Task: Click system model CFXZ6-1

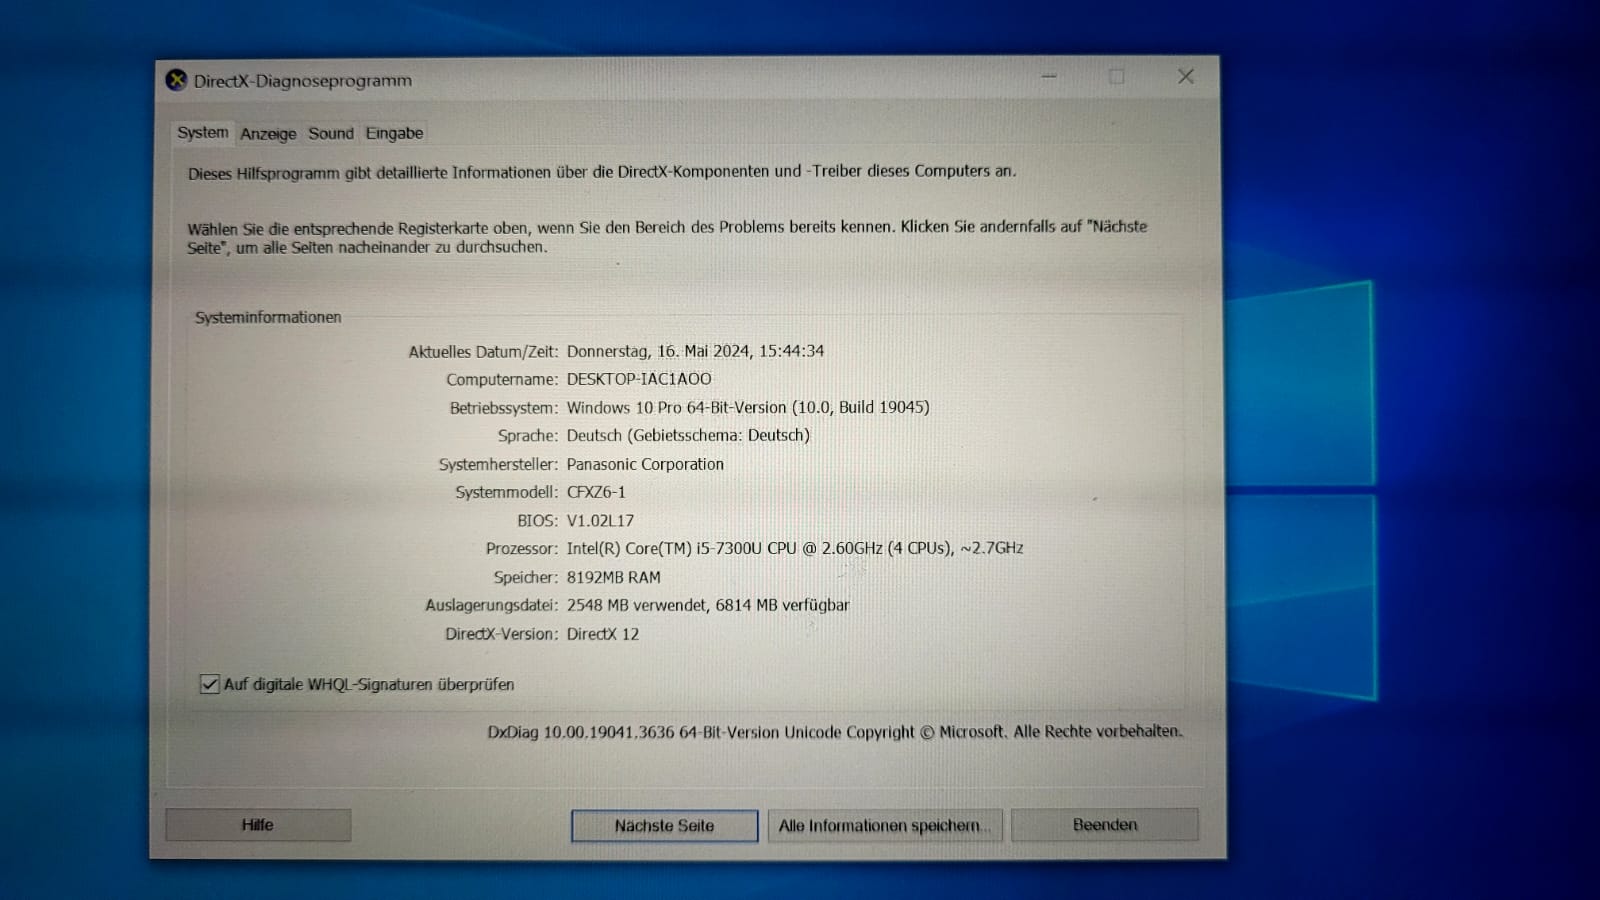Action: (x=596, y=492)
